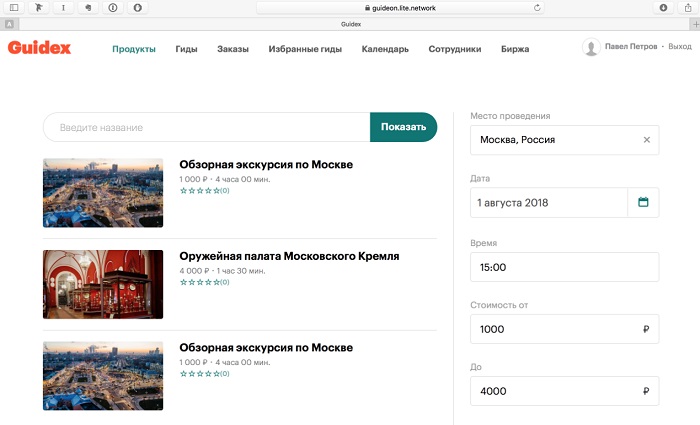Open the Избранные гиды page

coord(305,48)
